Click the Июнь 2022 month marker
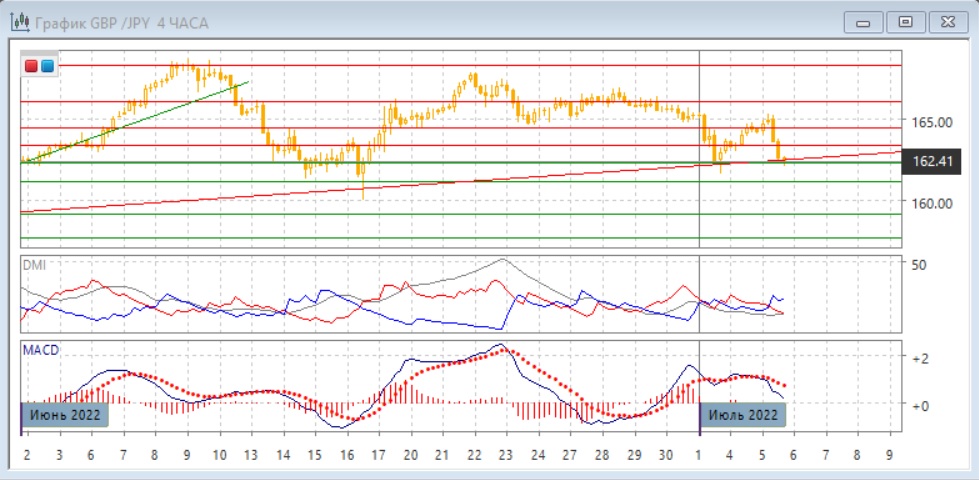This screenshot has height=480, width=979. (x=64, y=415)
